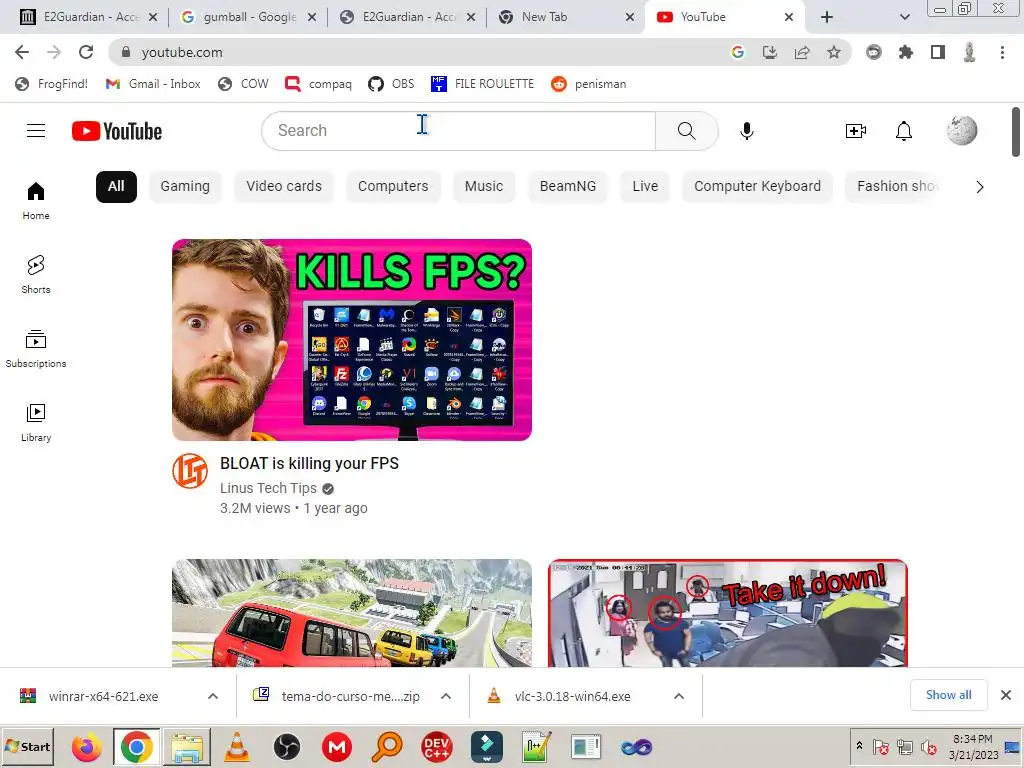Open the red van BeamNG video thumbnail
The image size is (1024, 768).
tap(352, 613)
